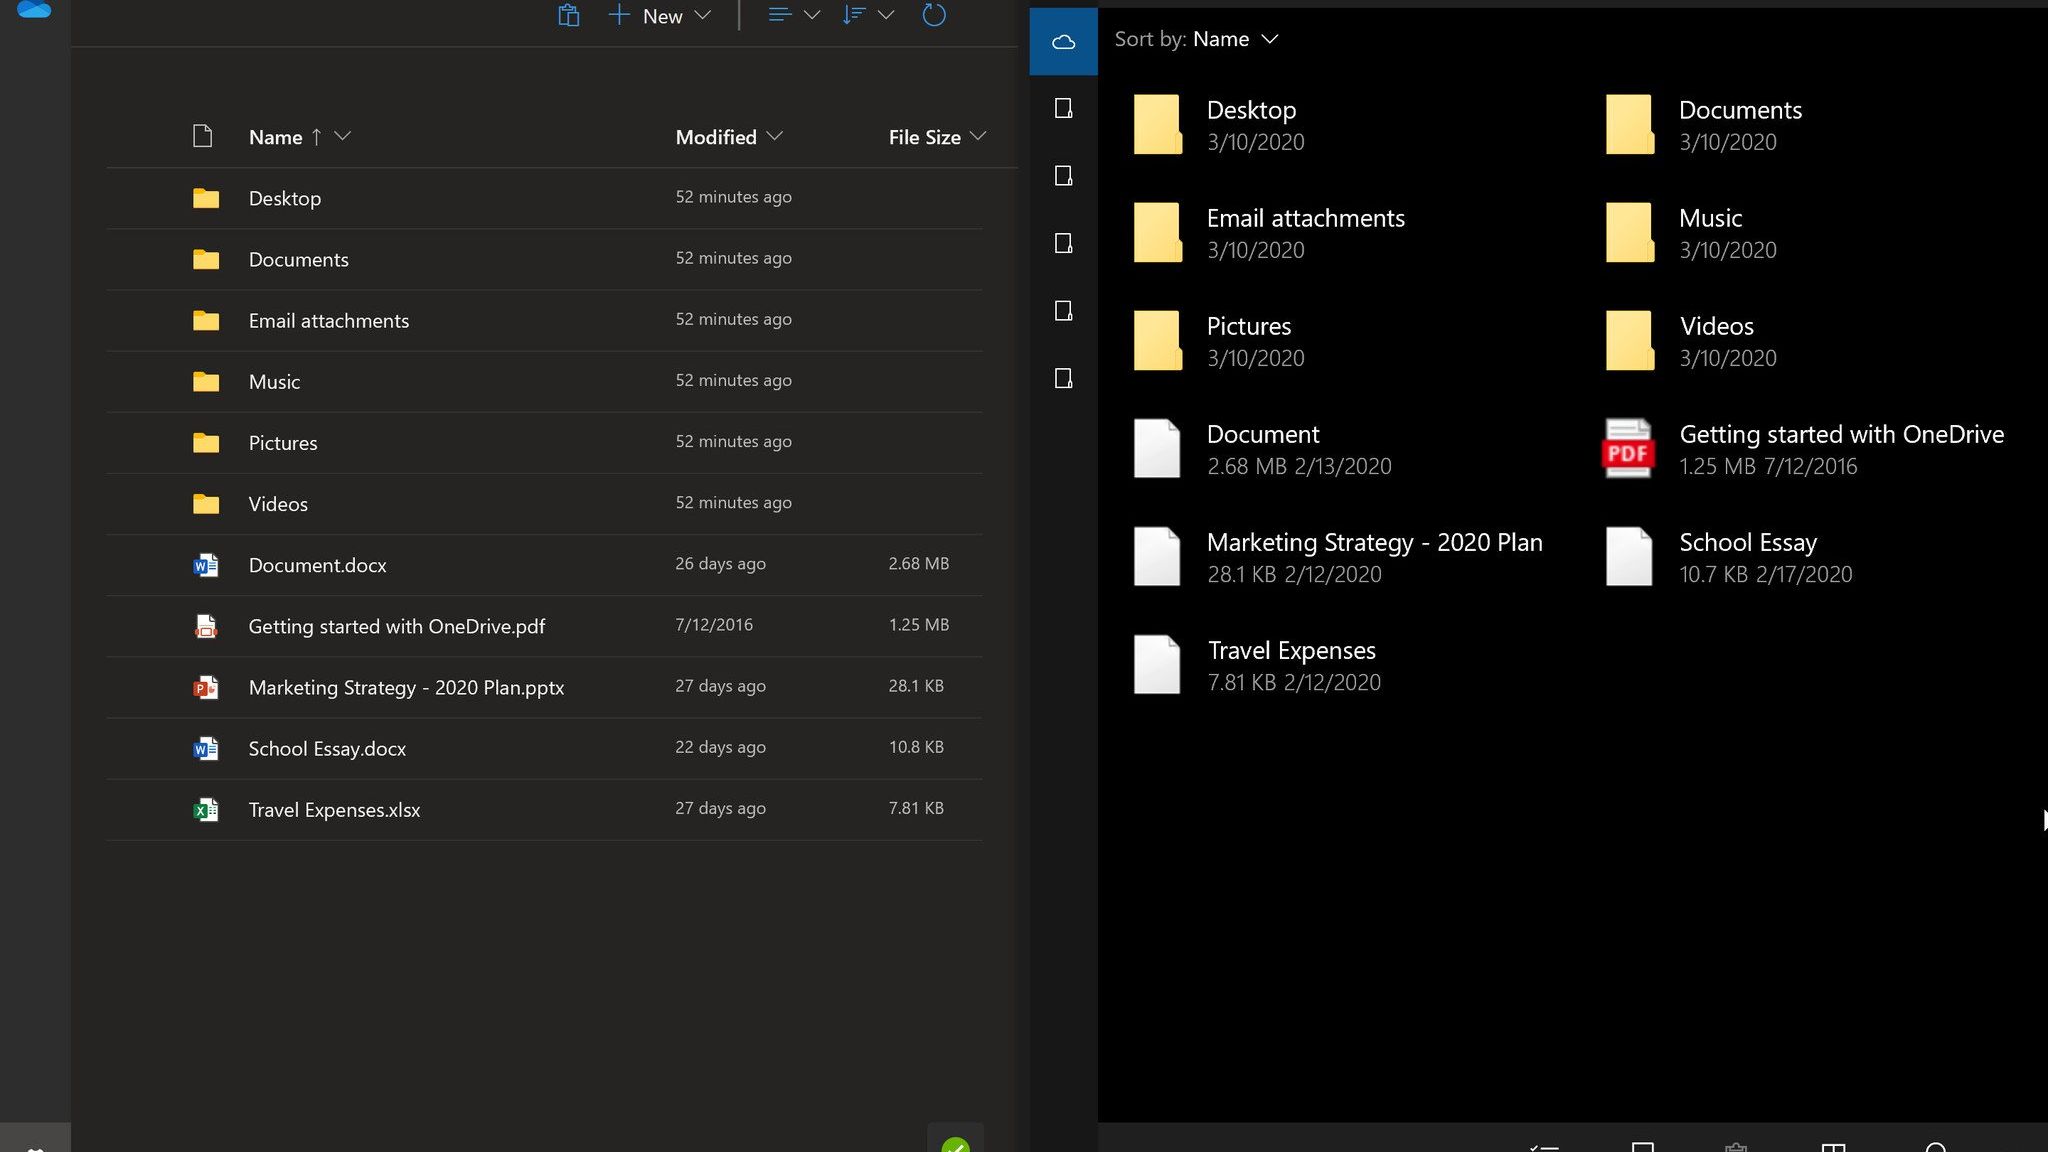The image size is (2048, 1152).
Task: Click the refresh circular arrow icon
Action: coord(933,15)
